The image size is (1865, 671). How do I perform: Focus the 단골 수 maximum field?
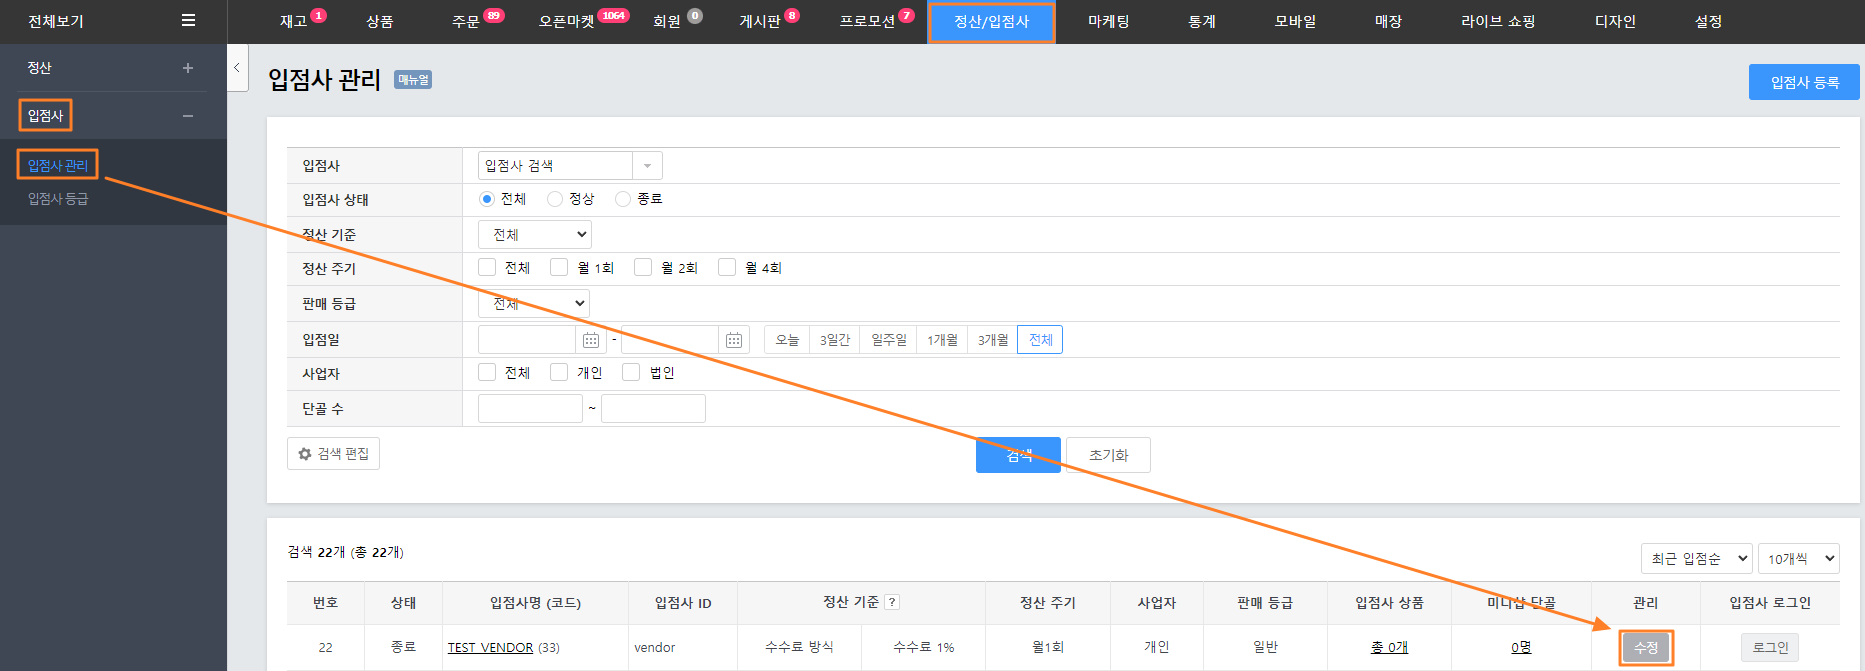[653, 408]
